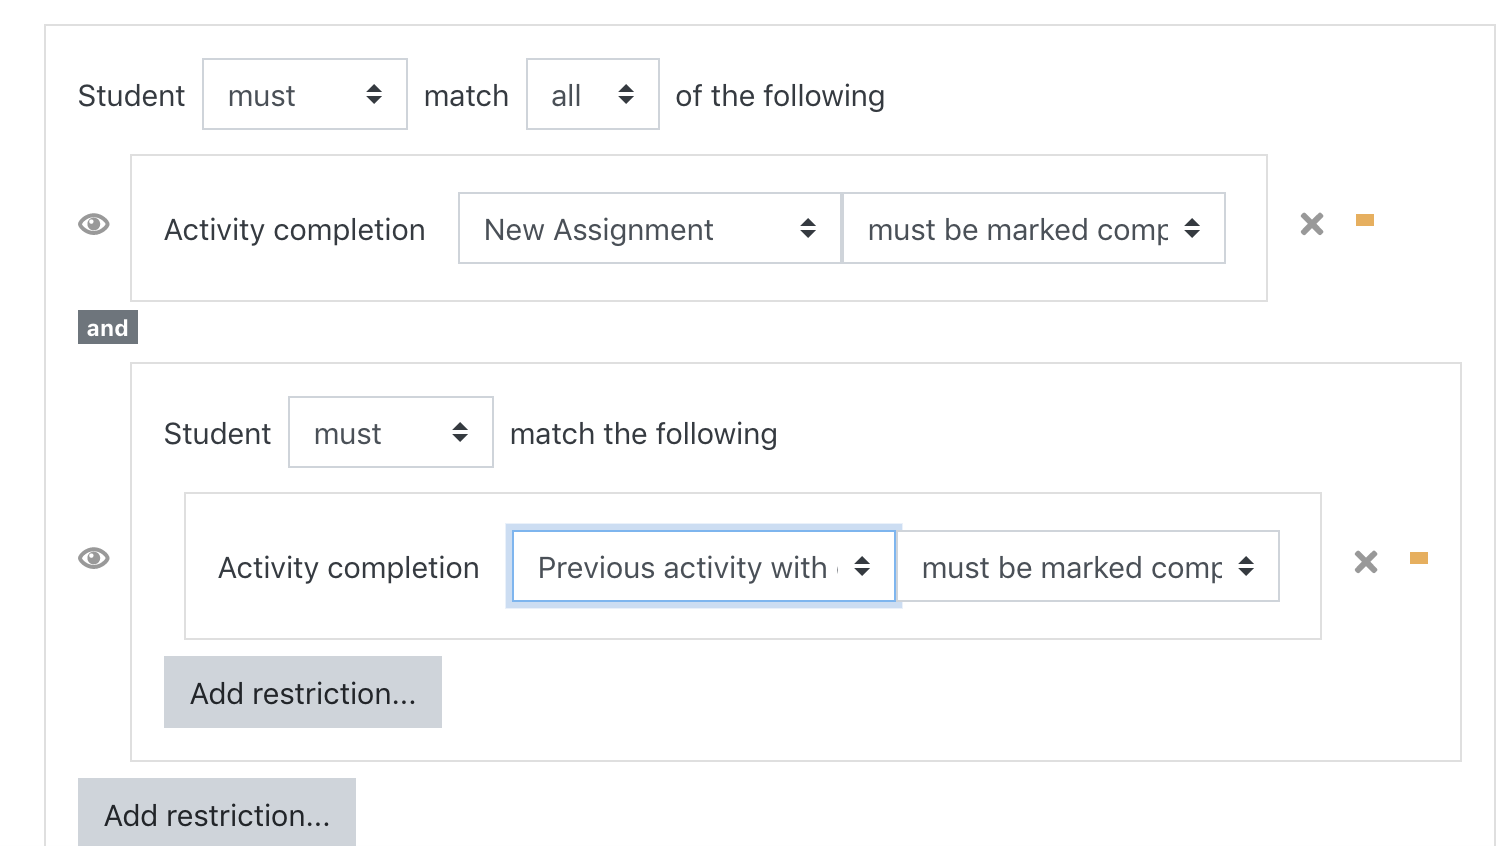The height and width of the screenshot is (846, 1498).
Task: Click Activity completion label beside Previous activity
Action: pos(349,567)
